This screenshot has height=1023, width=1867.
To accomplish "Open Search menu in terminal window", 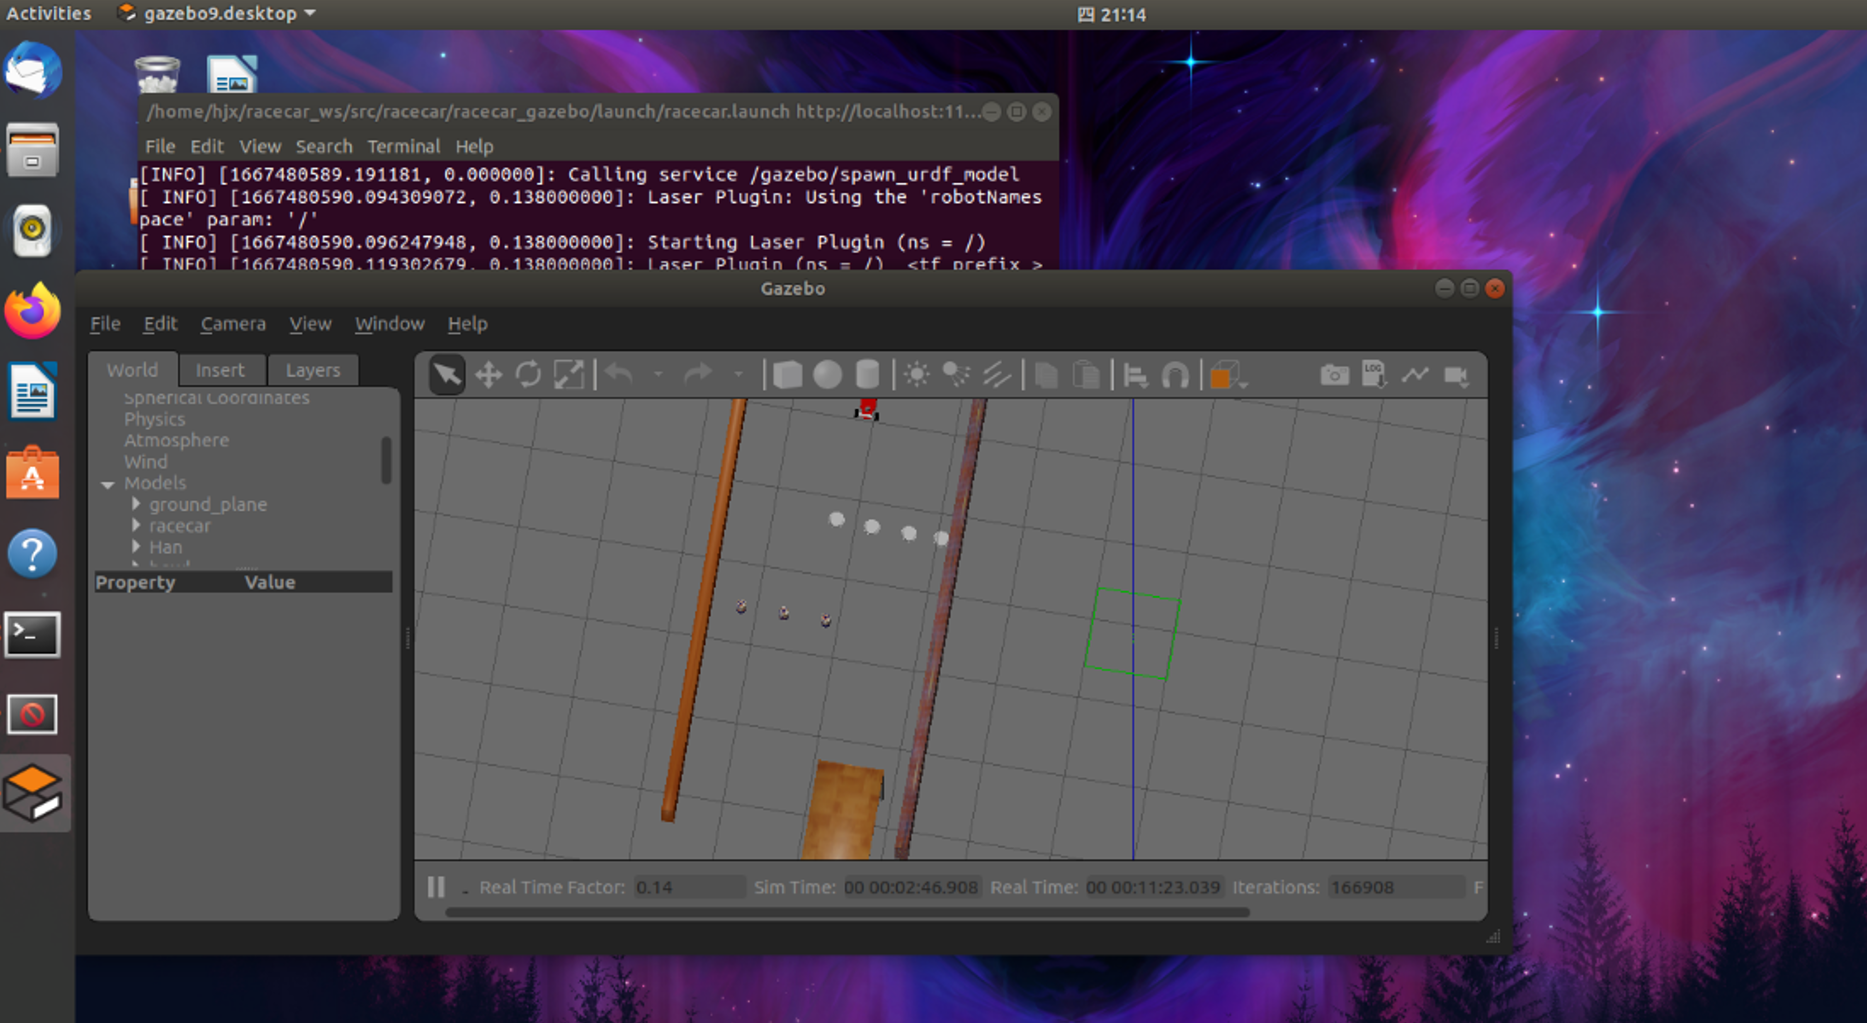I will pyautogui.click(x=323, y=146).
